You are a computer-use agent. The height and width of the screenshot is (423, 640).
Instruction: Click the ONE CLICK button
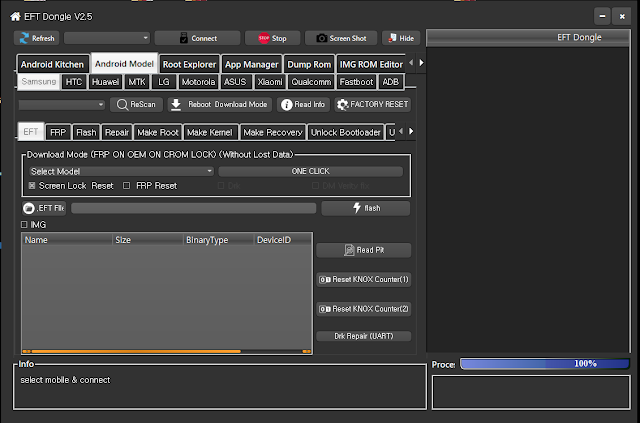click(x=311, y=171)
